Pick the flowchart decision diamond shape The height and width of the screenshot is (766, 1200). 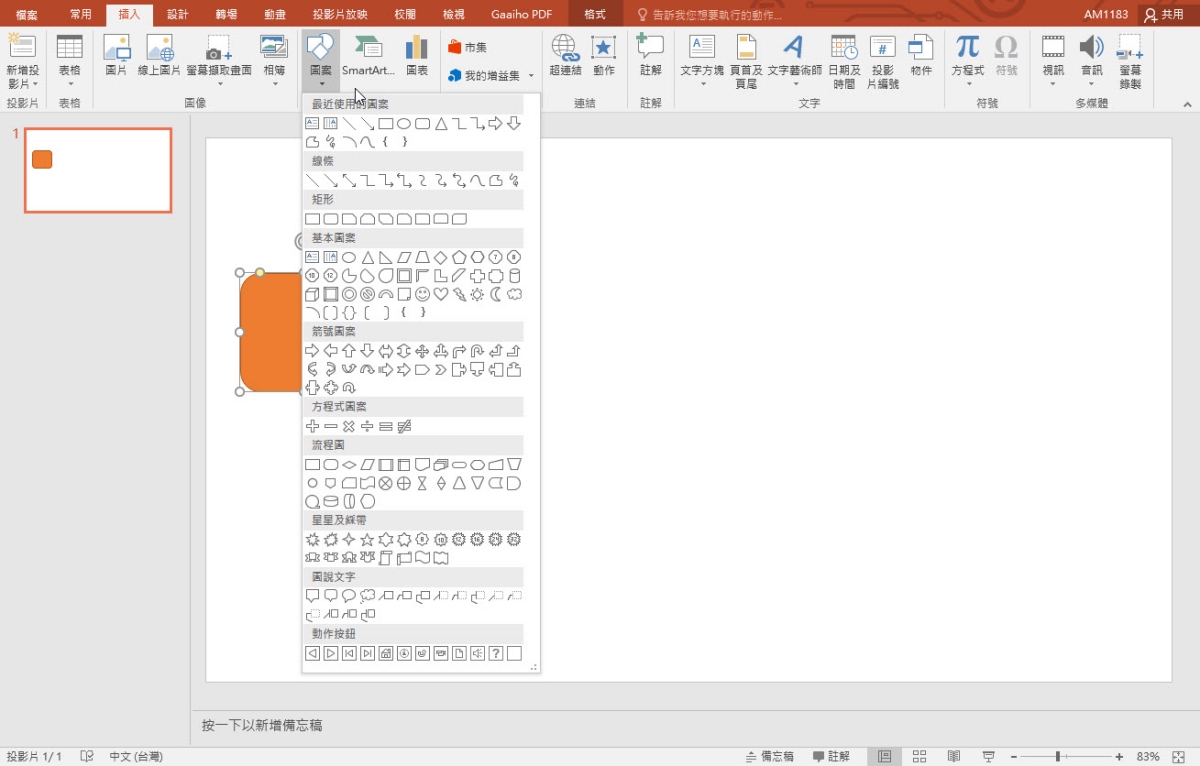(x=349, y=465)
